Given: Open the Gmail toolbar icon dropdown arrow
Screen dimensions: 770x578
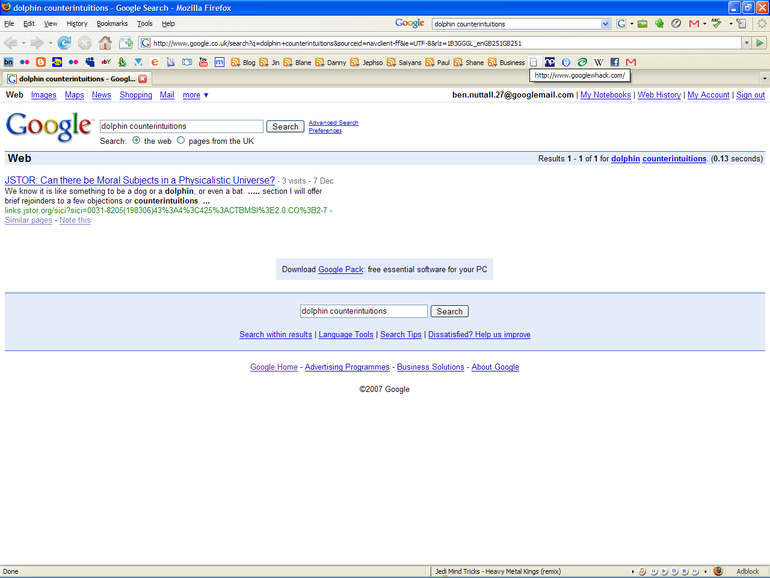Looking at the screenshot, I should (x=705, y=24).
